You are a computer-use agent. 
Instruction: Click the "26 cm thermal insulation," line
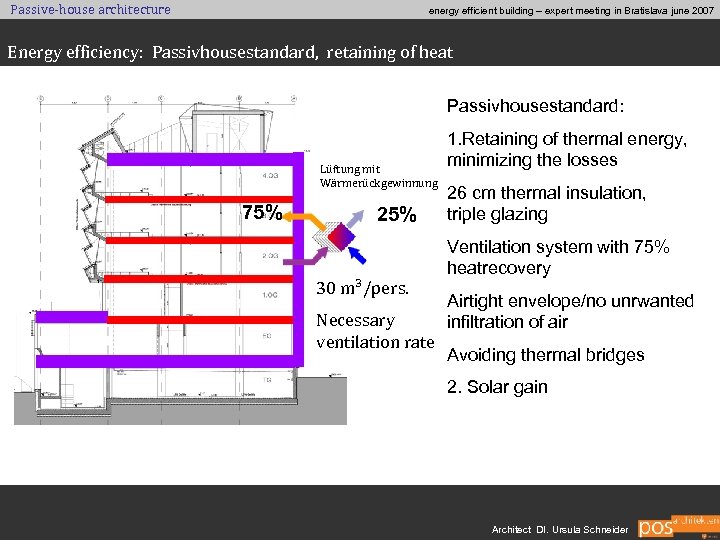coord(546,193)
